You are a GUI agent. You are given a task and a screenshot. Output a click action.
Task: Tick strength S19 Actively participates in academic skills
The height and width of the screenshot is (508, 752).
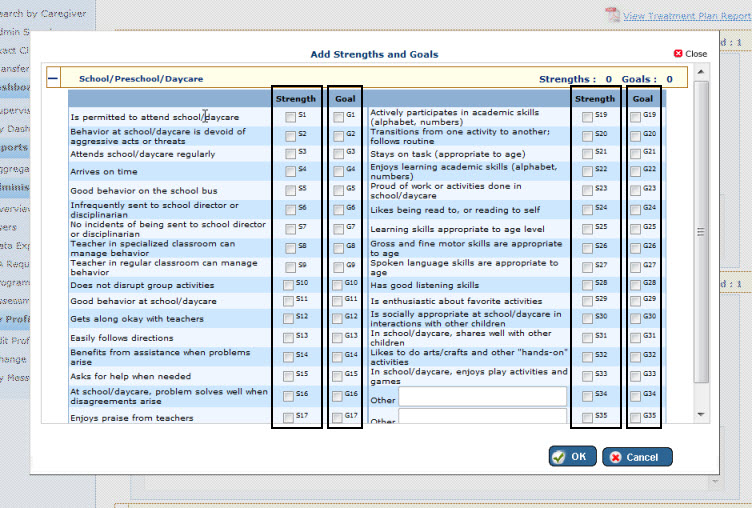588,117
